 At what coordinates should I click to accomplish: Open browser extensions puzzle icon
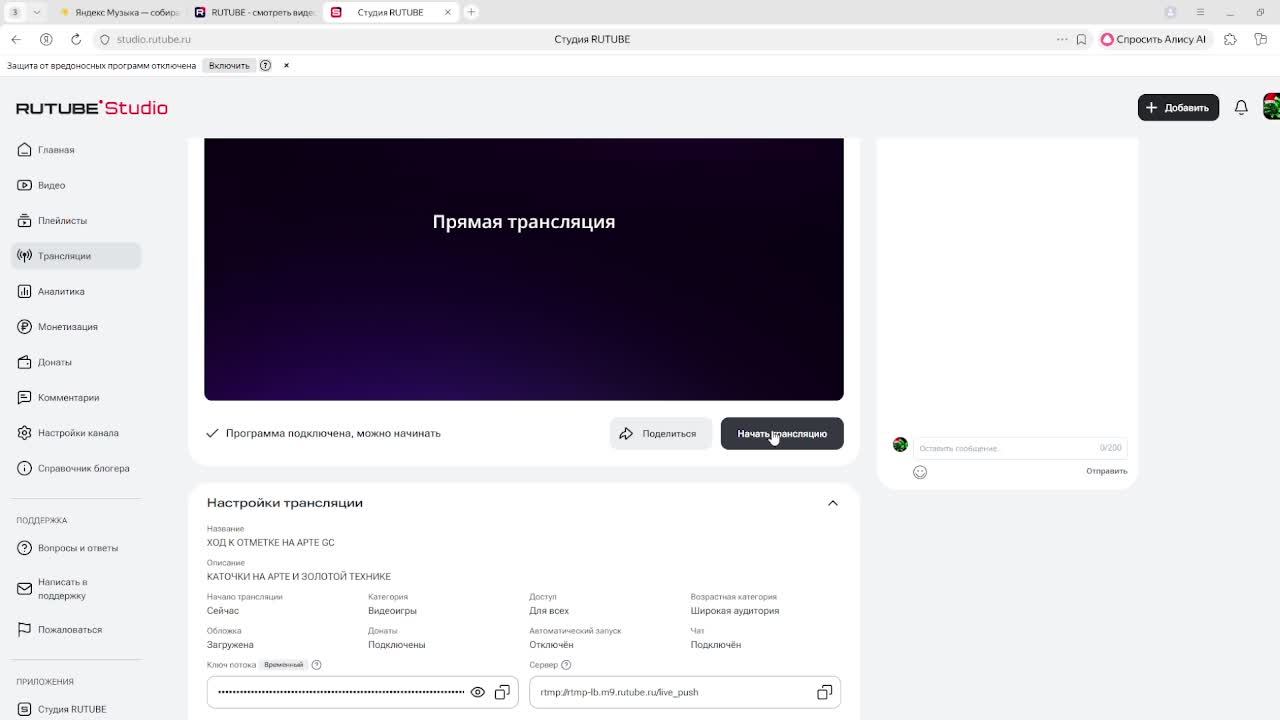[1230, 39]
